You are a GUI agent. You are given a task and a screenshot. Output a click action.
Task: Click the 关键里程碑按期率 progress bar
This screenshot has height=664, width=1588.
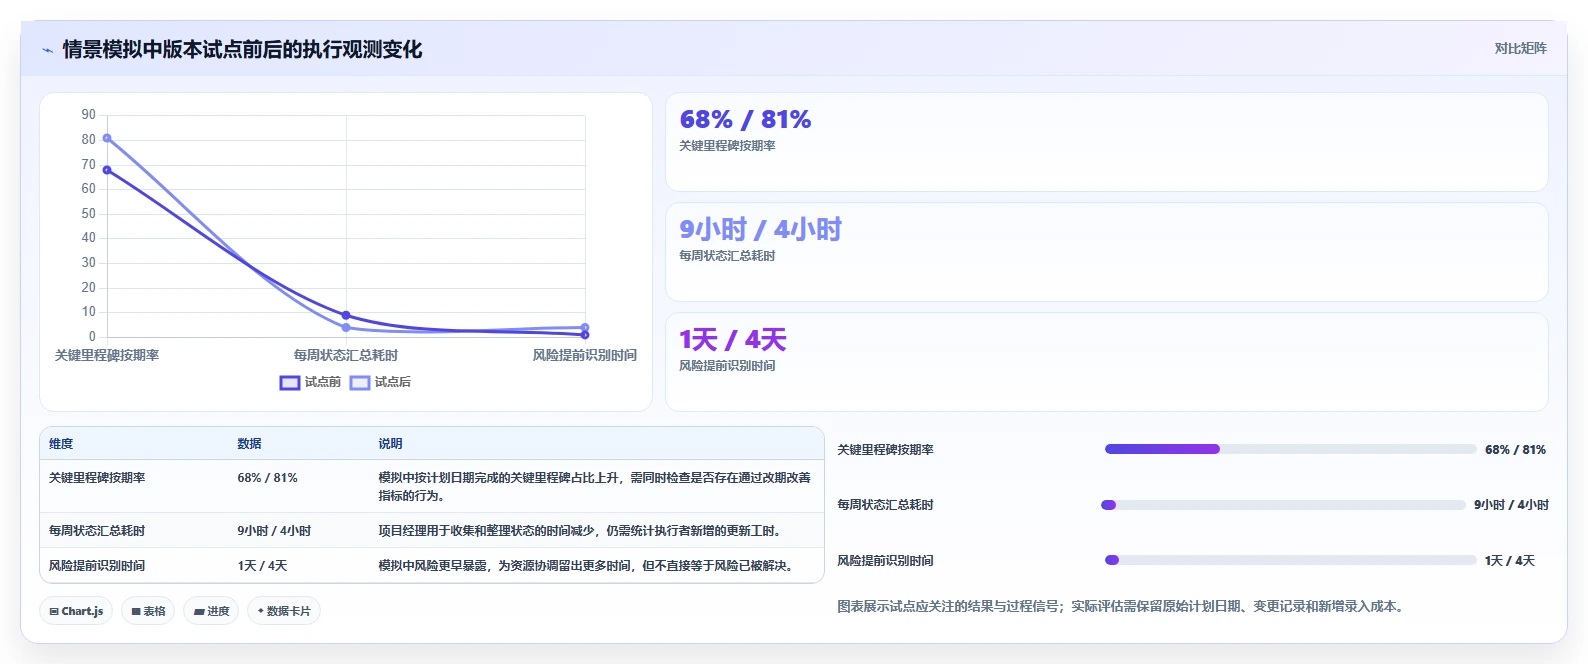coord(1290,449)
